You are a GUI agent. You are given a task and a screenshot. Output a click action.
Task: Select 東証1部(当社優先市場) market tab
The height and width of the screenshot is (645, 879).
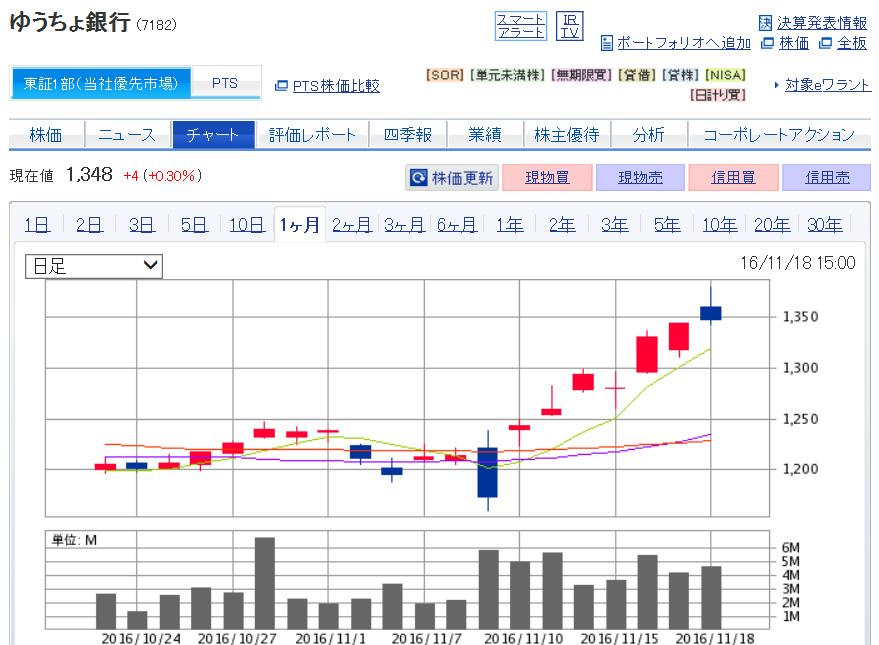(x=100, y=83)
